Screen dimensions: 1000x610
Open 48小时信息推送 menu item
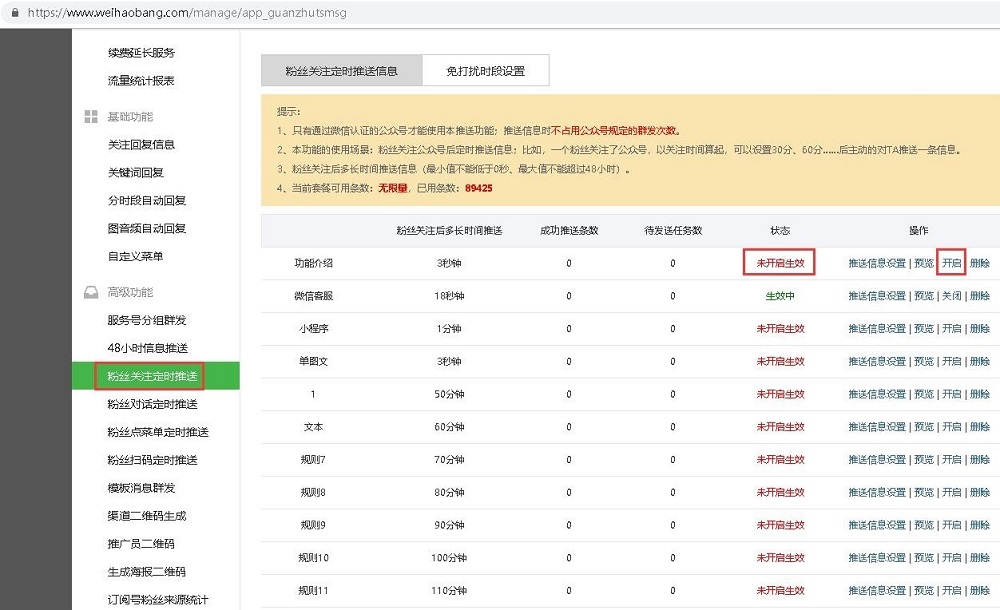(148, 348)
